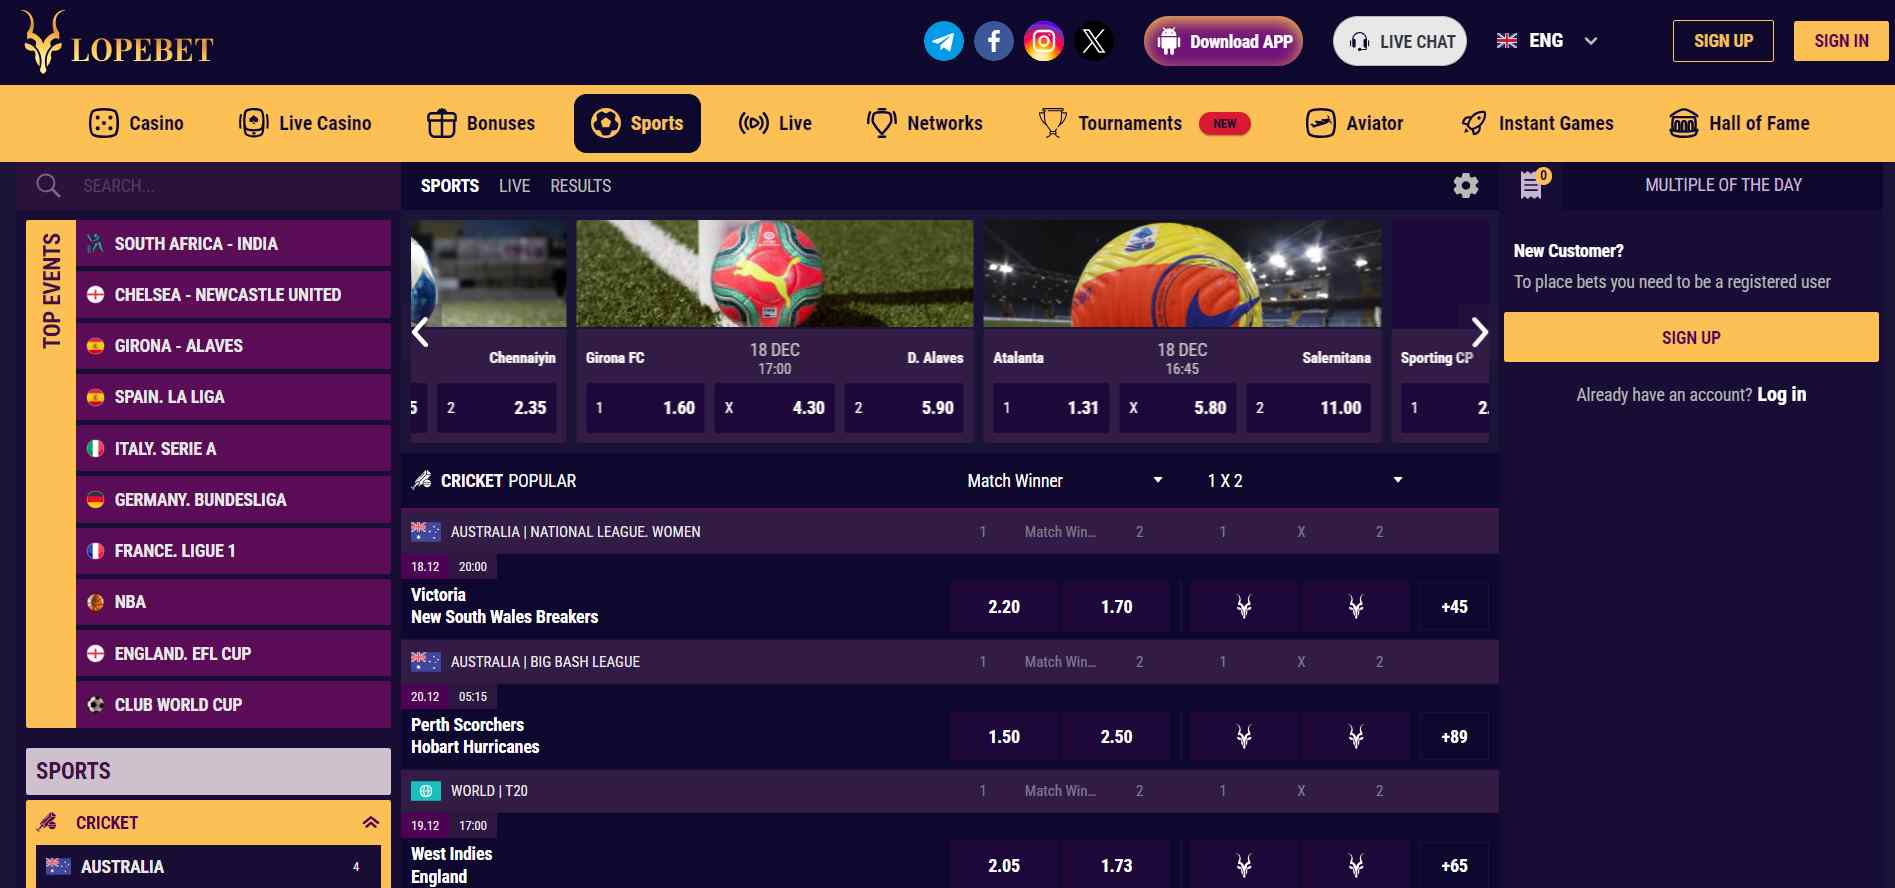Select Hobart Hurricanes odds 2.50
The width and height of the screenshot is (1895, 888).
click(x=1116, y=736)
